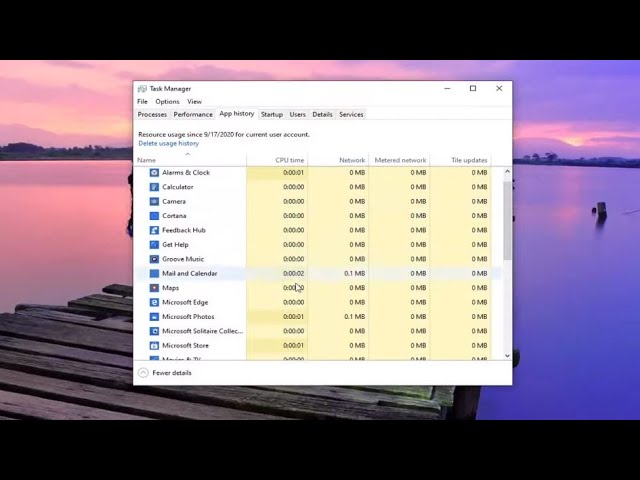Switch to the Performance tab
640x480 pixels.
pos(193,115)
